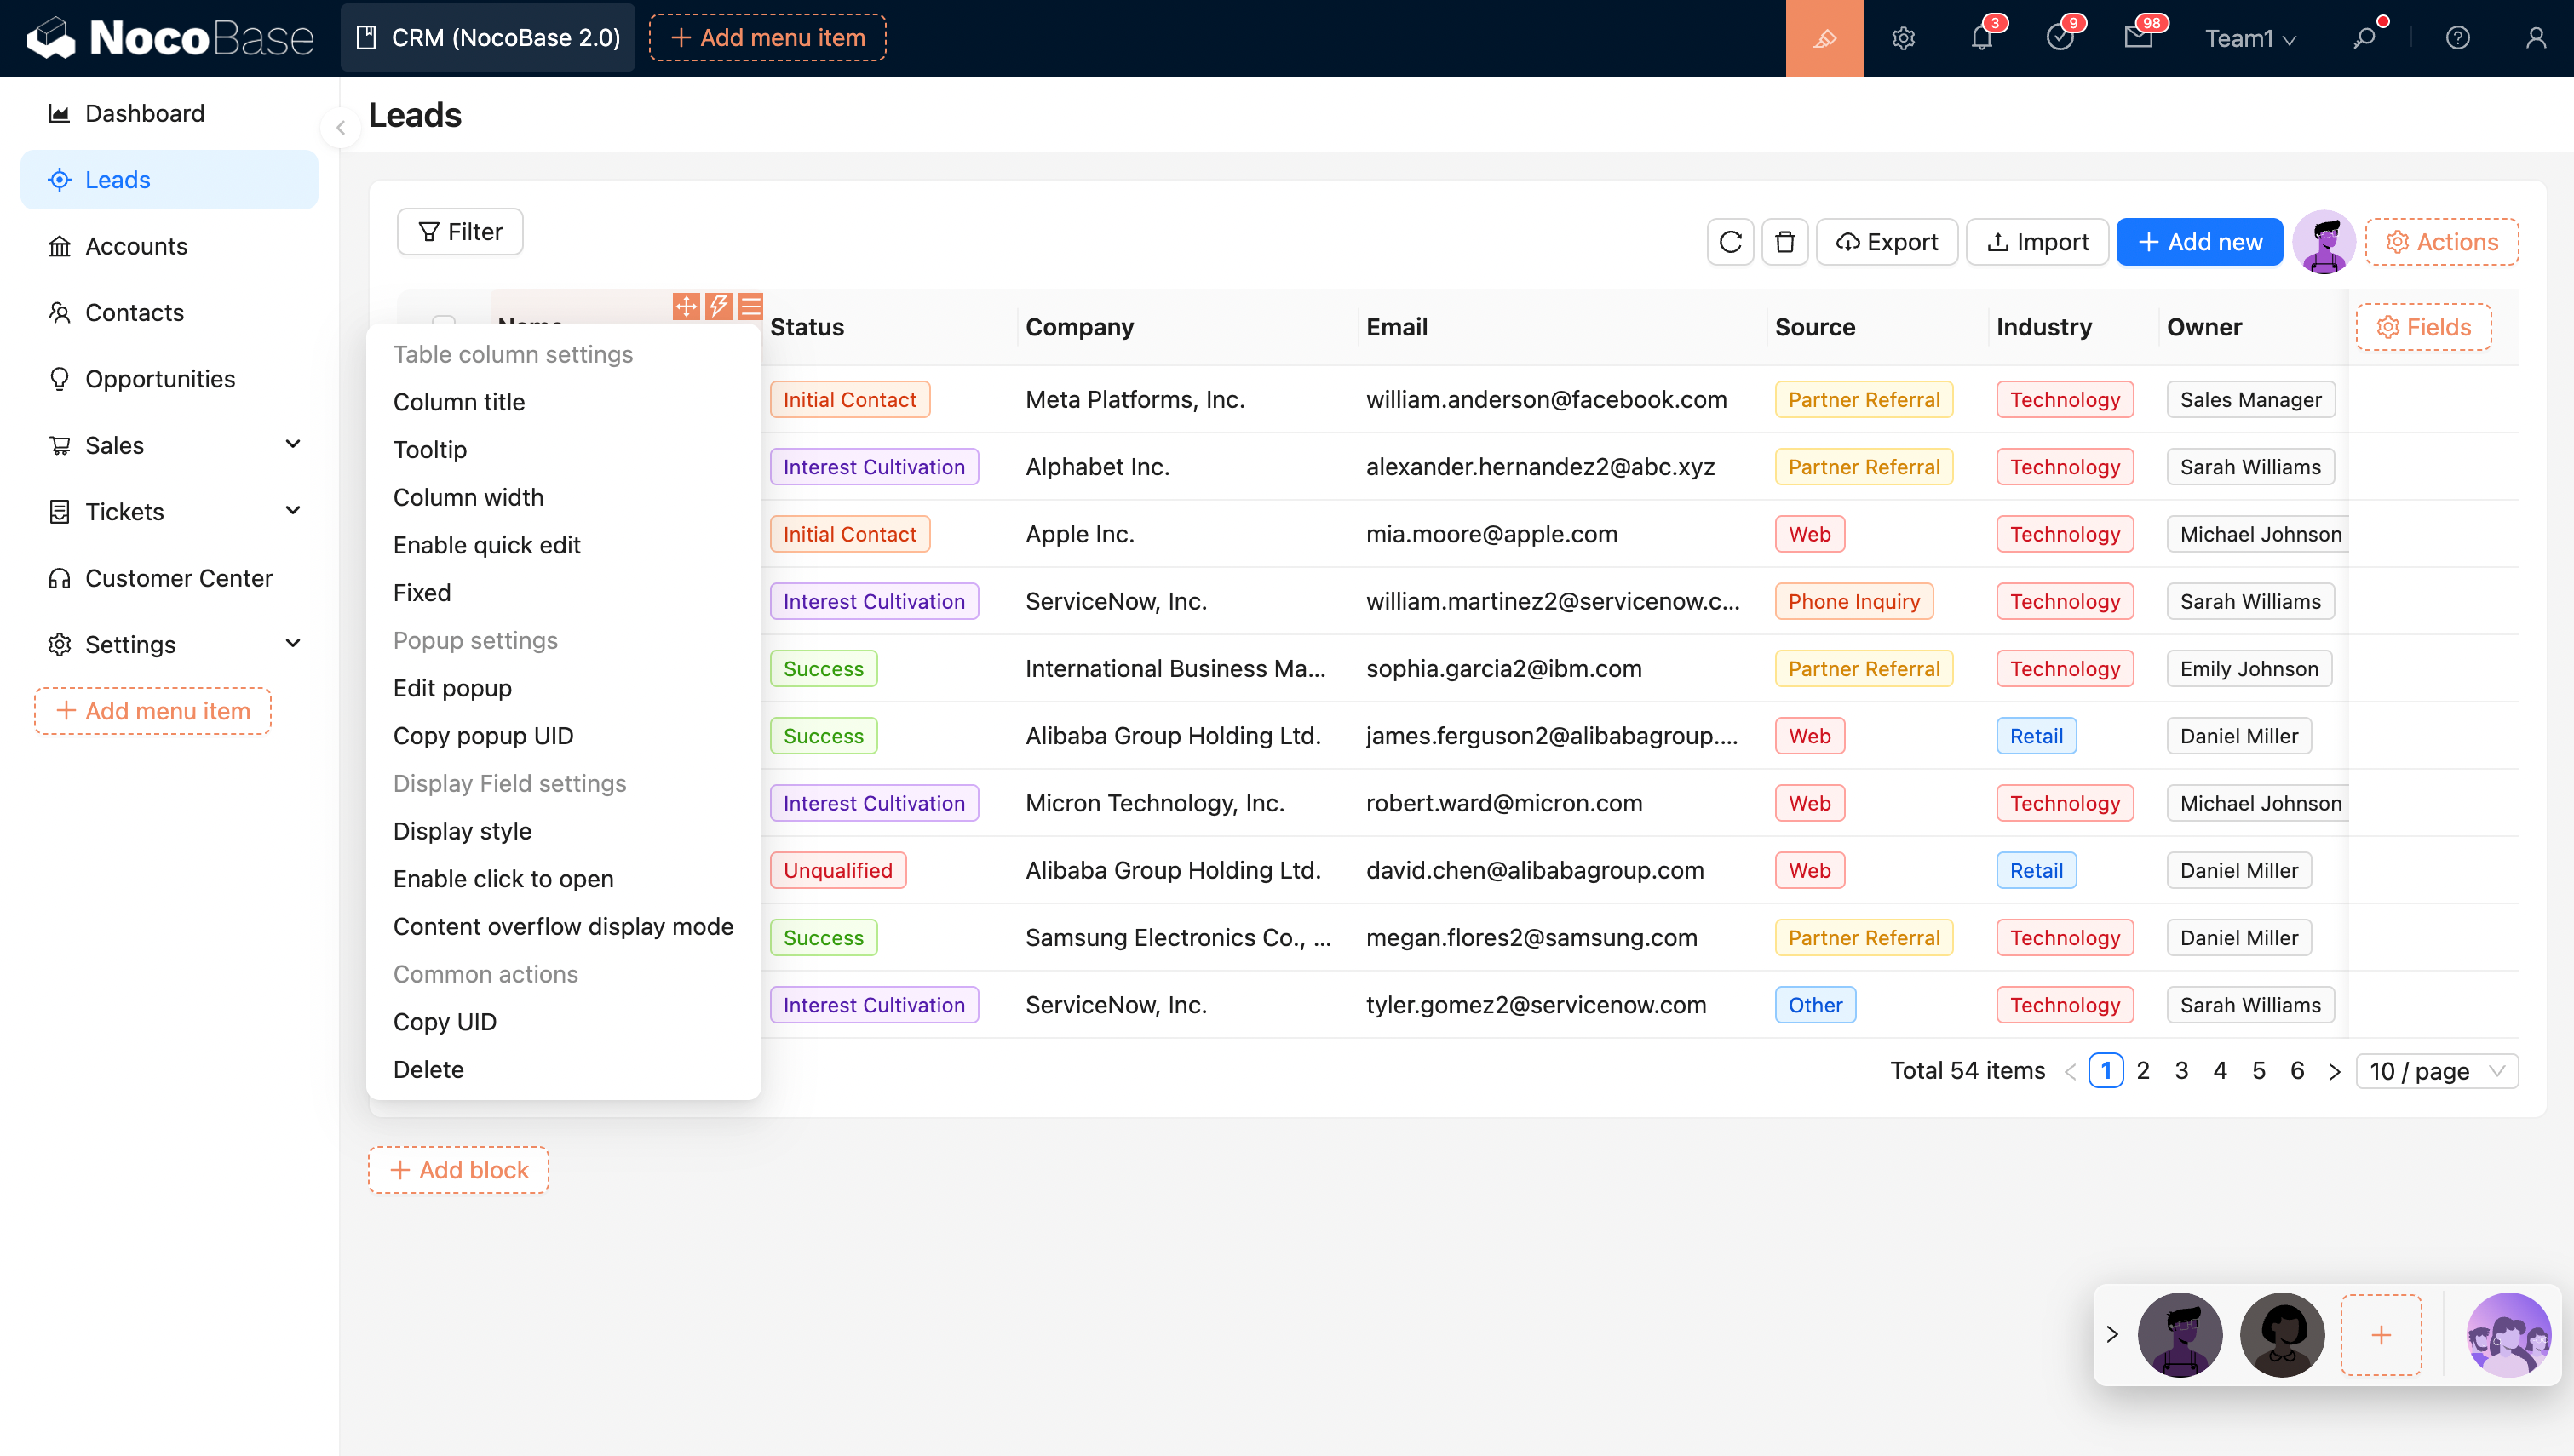Select Column width from settings menu
2574x1456 pixels.
[x=468, y=497]
